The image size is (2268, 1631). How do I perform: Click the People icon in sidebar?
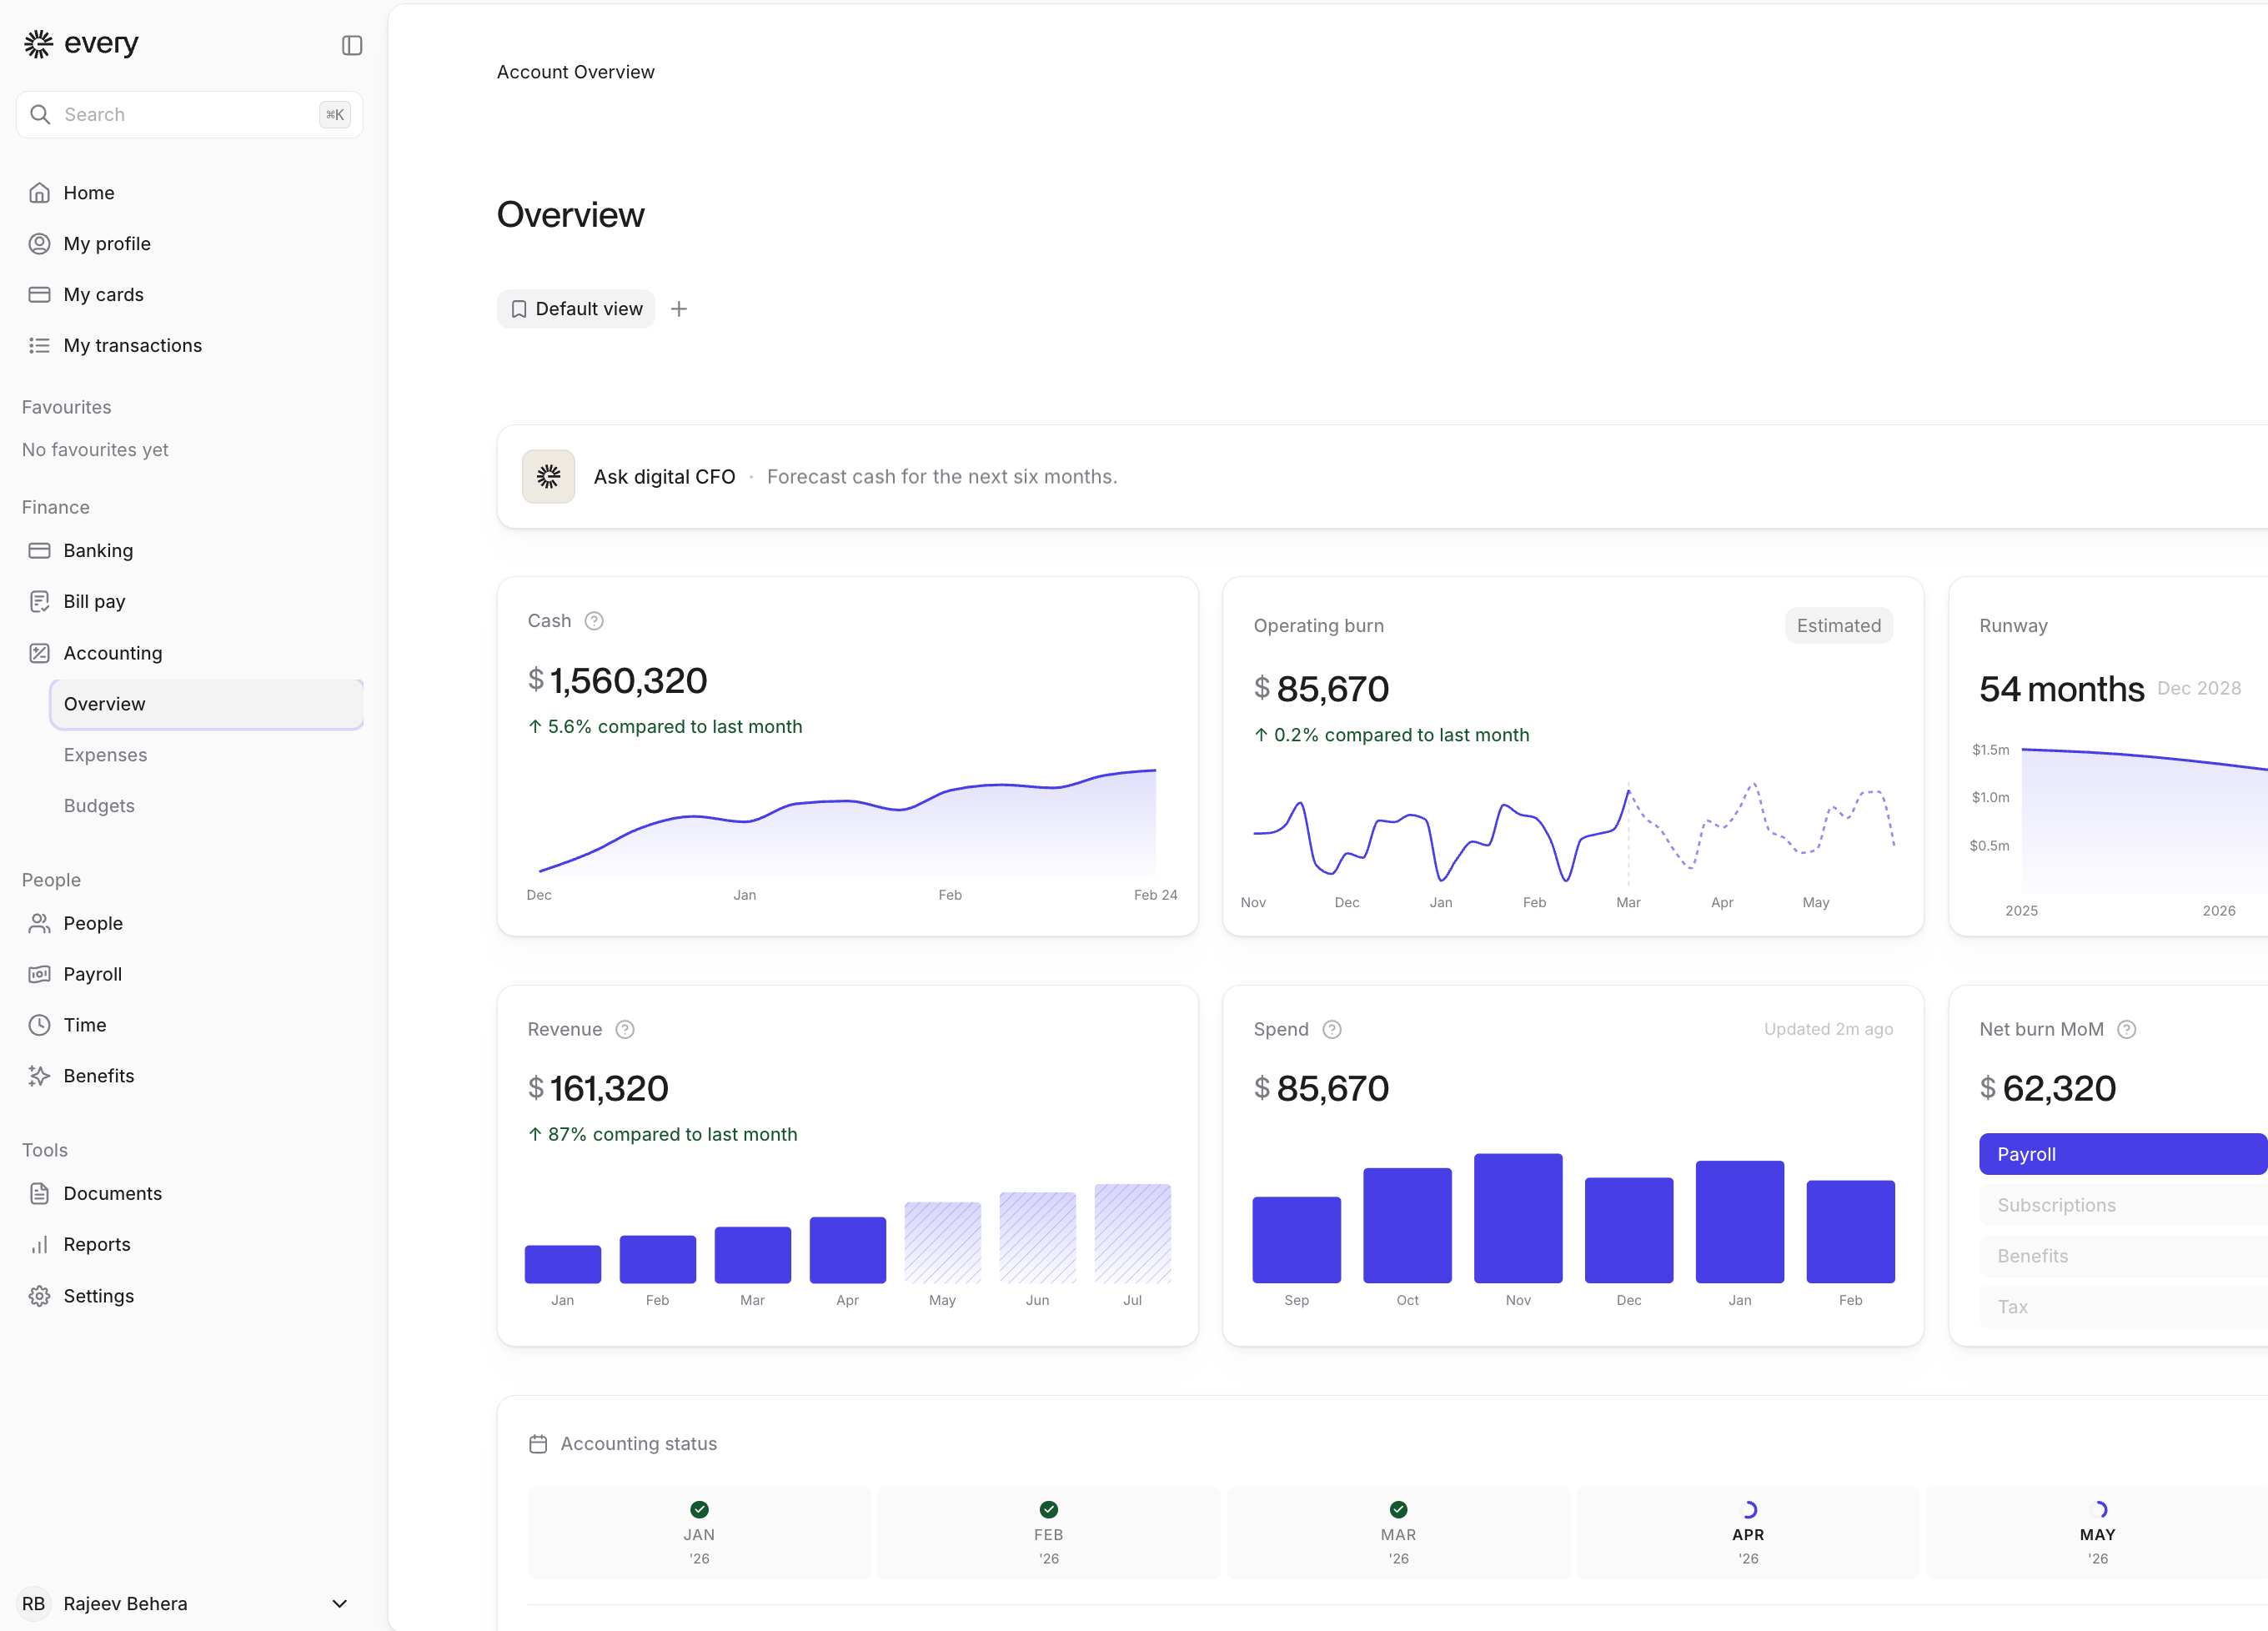pyautogui.click(x=39, y=923)
